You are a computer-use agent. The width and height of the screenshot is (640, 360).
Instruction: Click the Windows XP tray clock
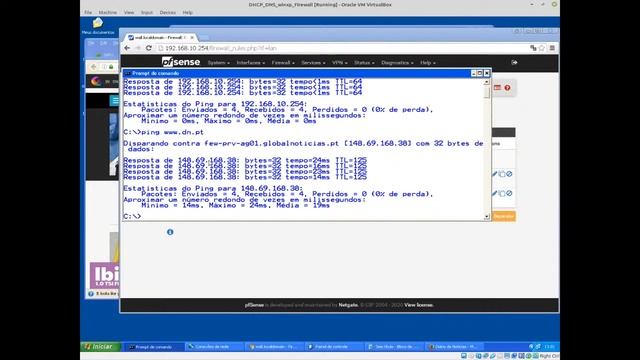click(x=549, y=347)
